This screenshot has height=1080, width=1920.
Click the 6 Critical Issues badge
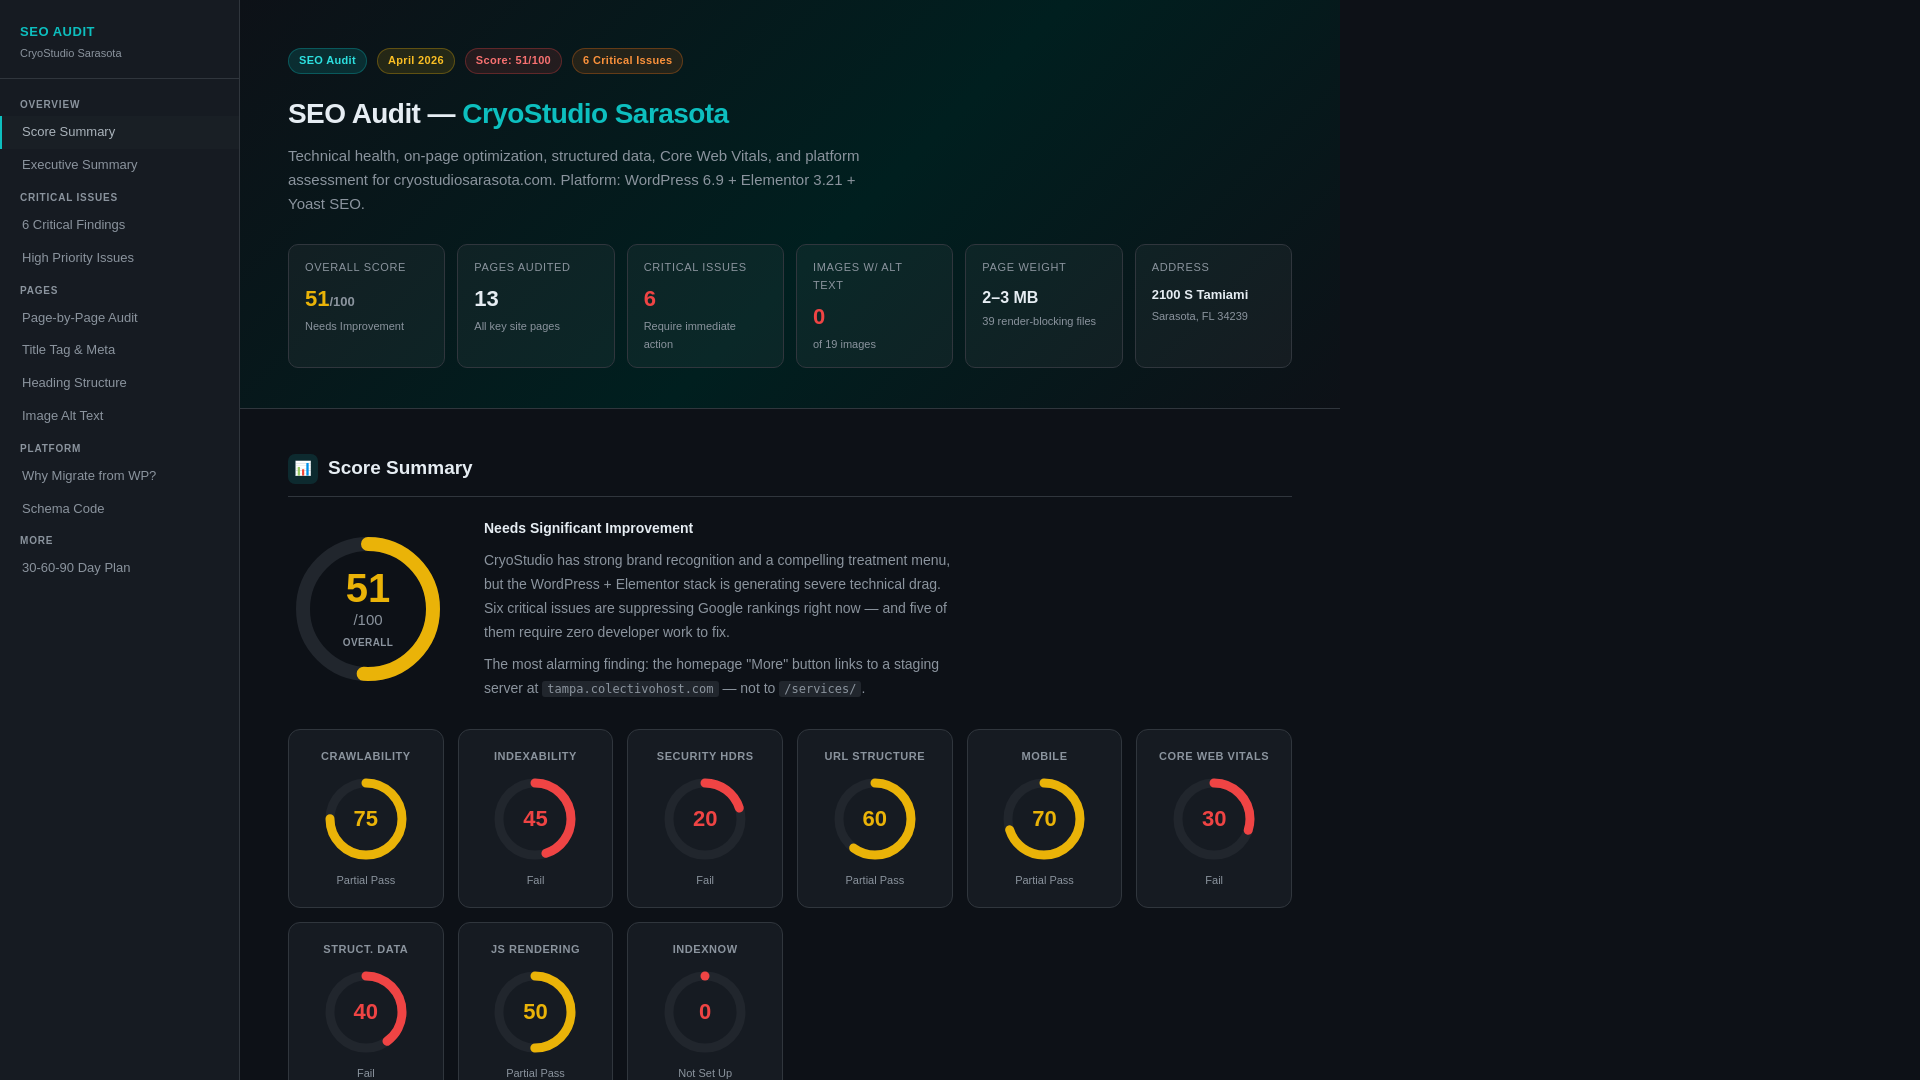coord(627,61)
